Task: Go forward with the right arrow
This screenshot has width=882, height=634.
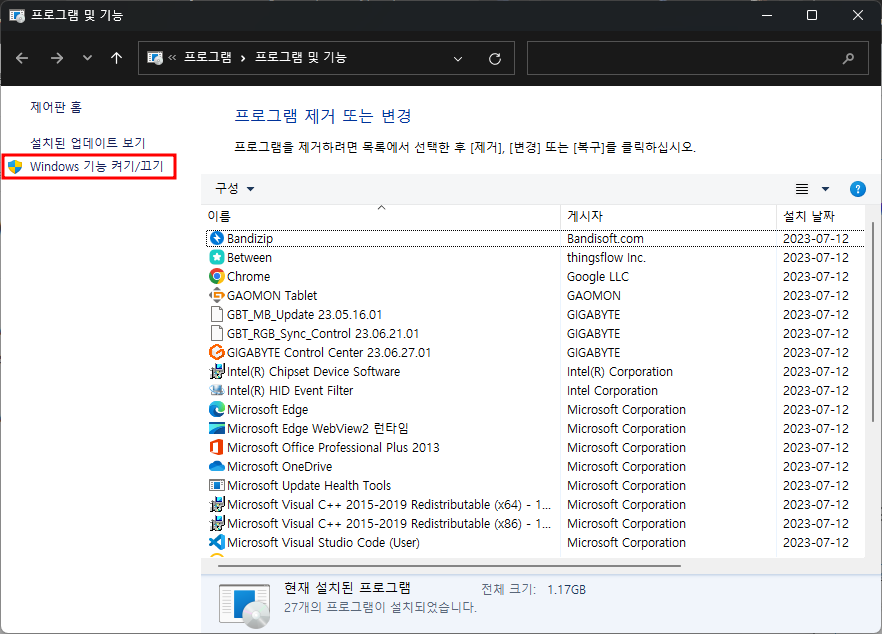Action: click(57, 58)
